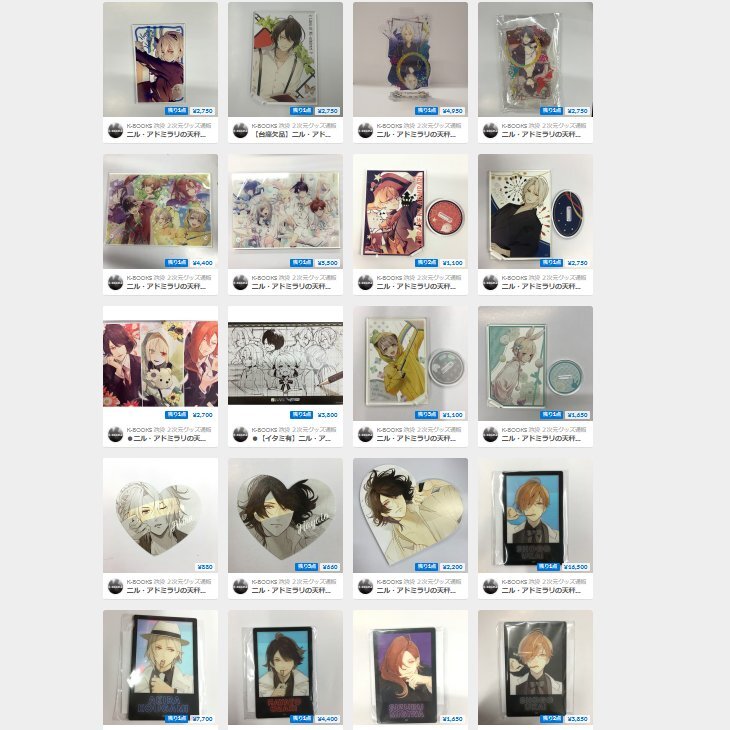Click seller avatar under the ¥4,400 clear file
Viewport: 730px width, 730px height.
point(115,282)
